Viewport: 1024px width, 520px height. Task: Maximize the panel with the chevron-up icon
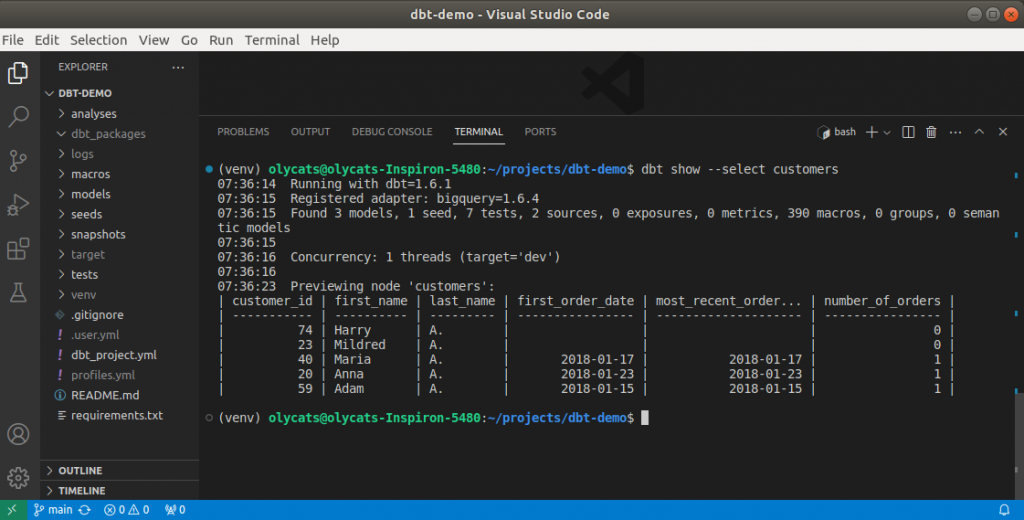pos(979,132)
